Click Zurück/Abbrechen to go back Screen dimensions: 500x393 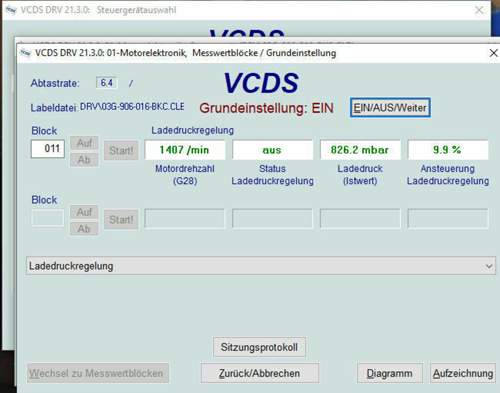(259, 373)
